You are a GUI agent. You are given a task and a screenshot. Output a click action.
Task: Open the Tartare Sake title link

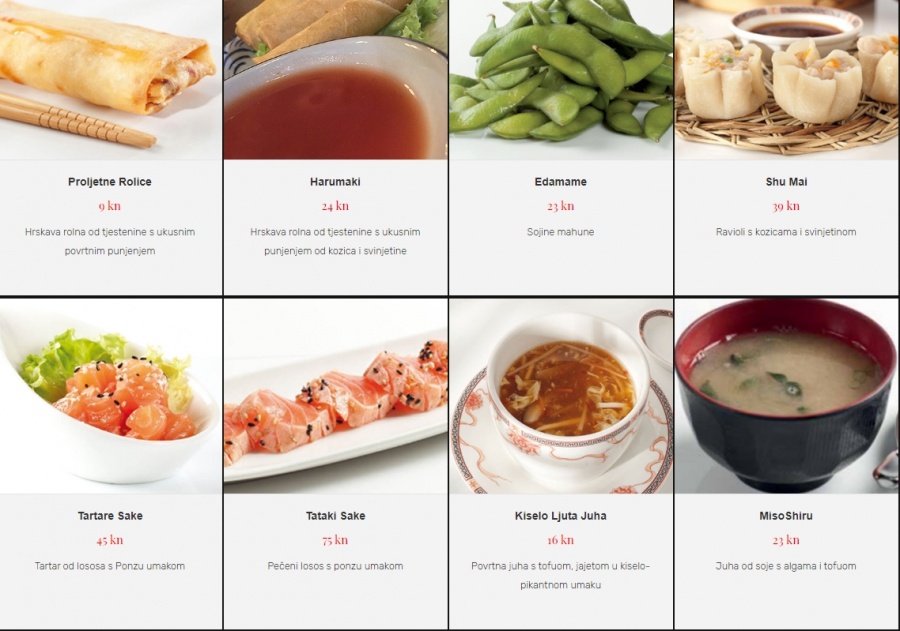point(110,516)
